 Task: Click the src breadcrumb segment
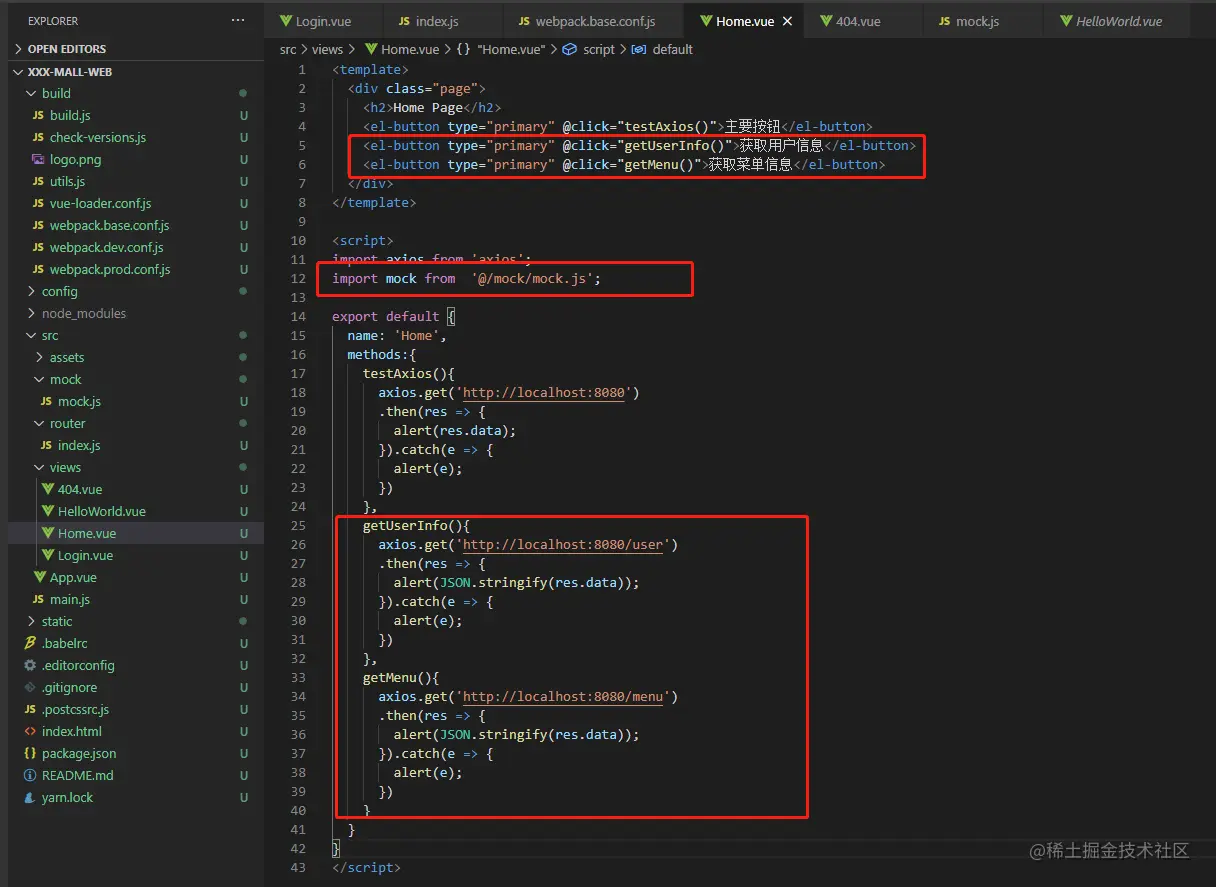pyautogui.click(x=288, y=49)
